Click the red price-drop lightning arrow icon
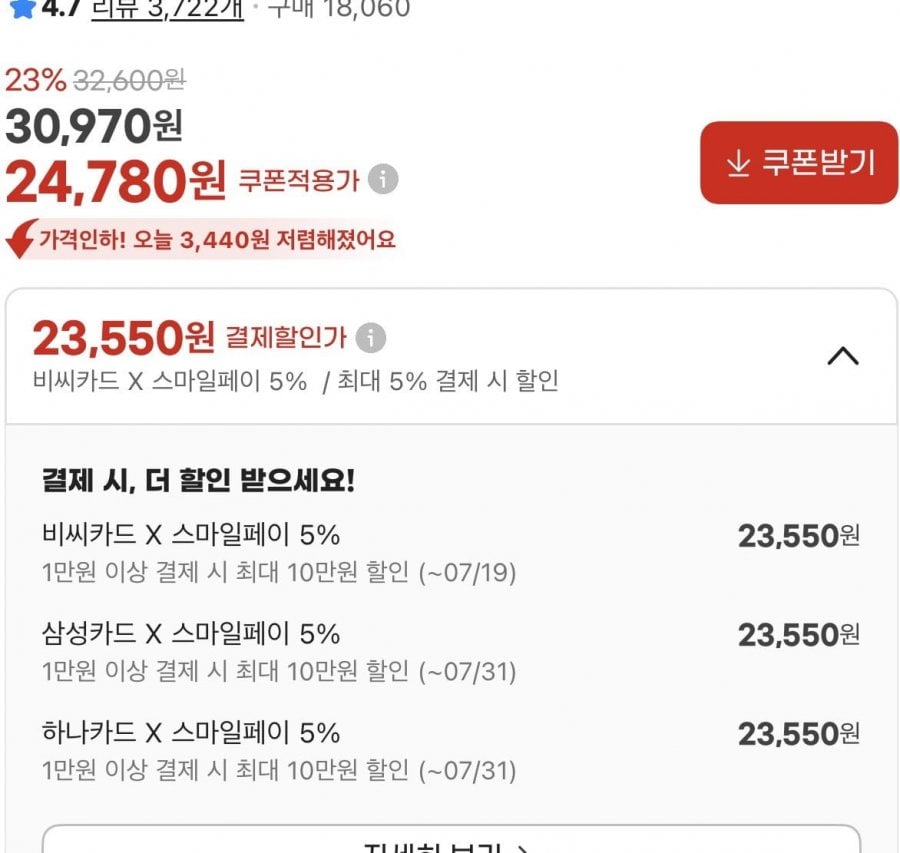 click(22, 238)
